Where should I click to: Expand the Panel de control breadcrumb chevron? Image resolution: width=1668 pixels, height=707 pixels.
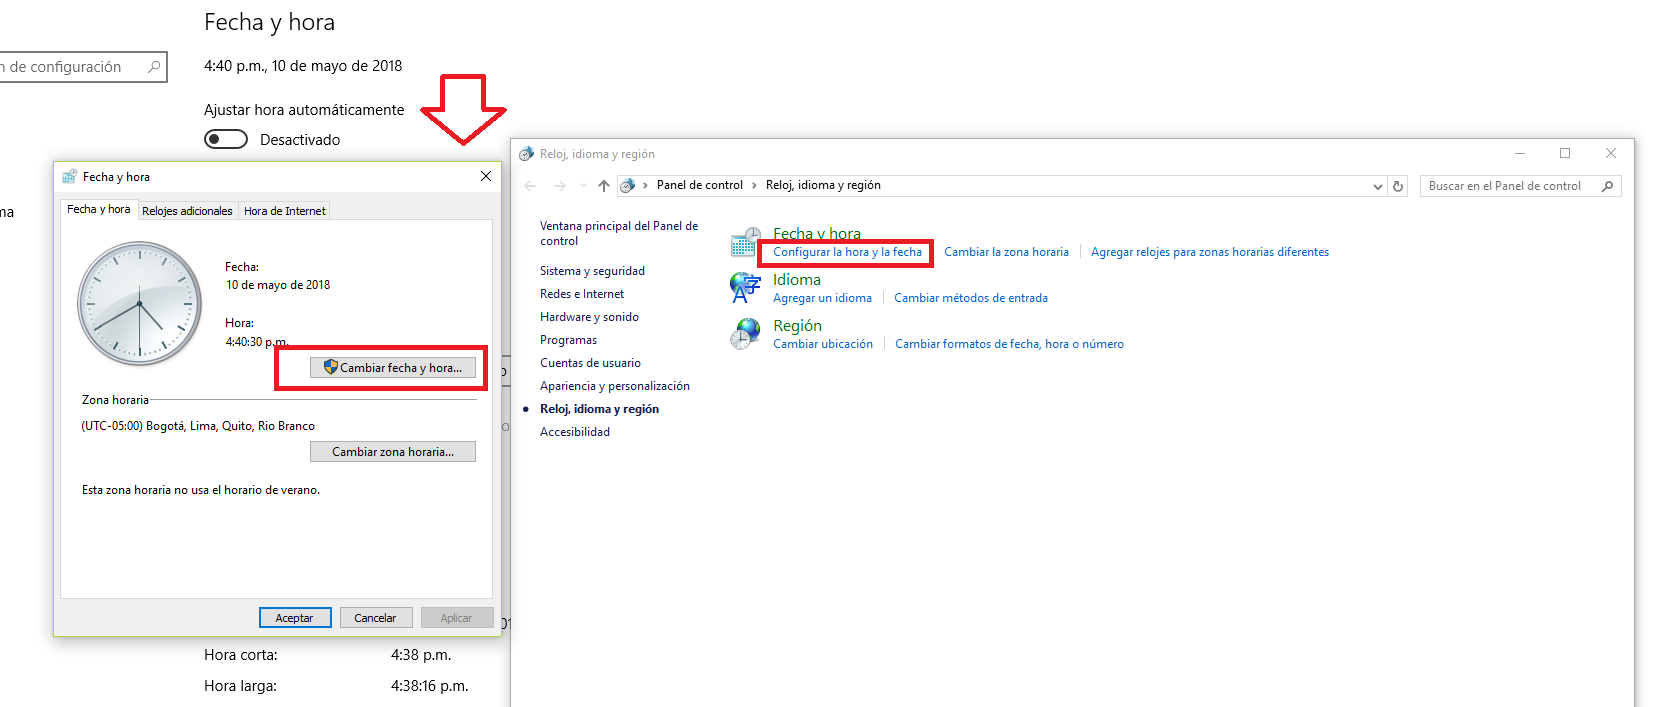click(x=754, y=186)
